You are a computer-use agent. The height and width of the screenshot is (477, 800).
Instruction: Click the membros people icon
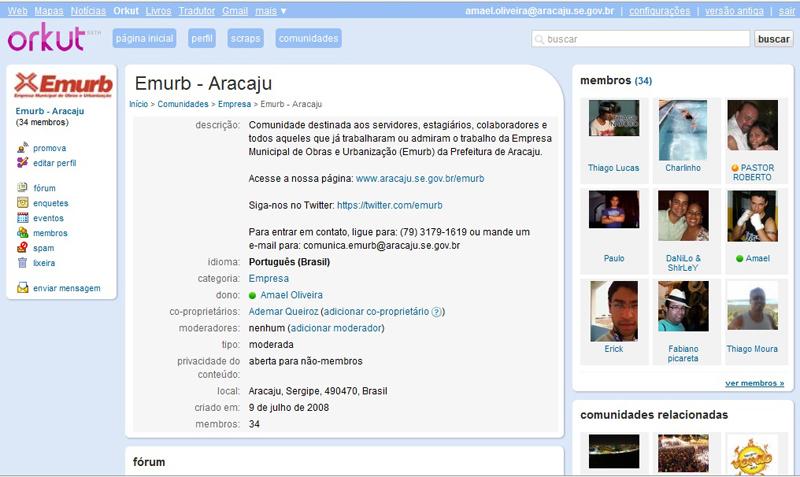pyautogui.click(x=22, y=233)
